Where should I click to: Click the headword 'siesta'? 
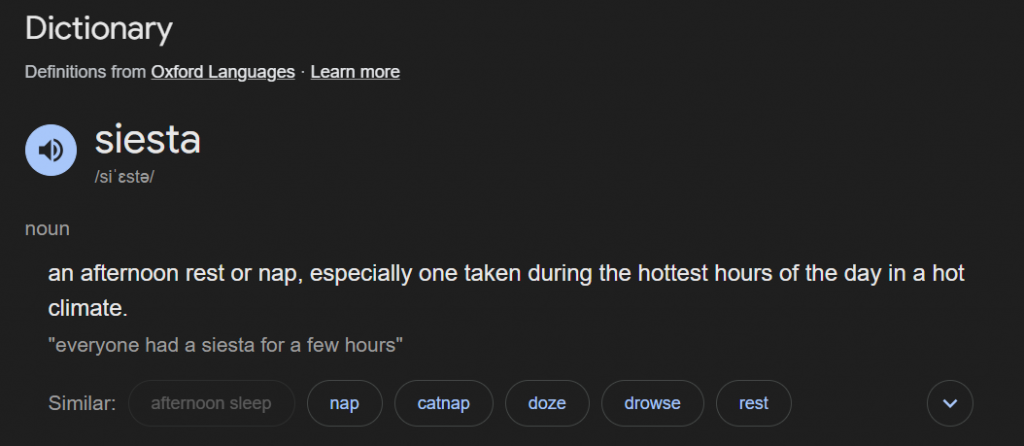[148, 140]
